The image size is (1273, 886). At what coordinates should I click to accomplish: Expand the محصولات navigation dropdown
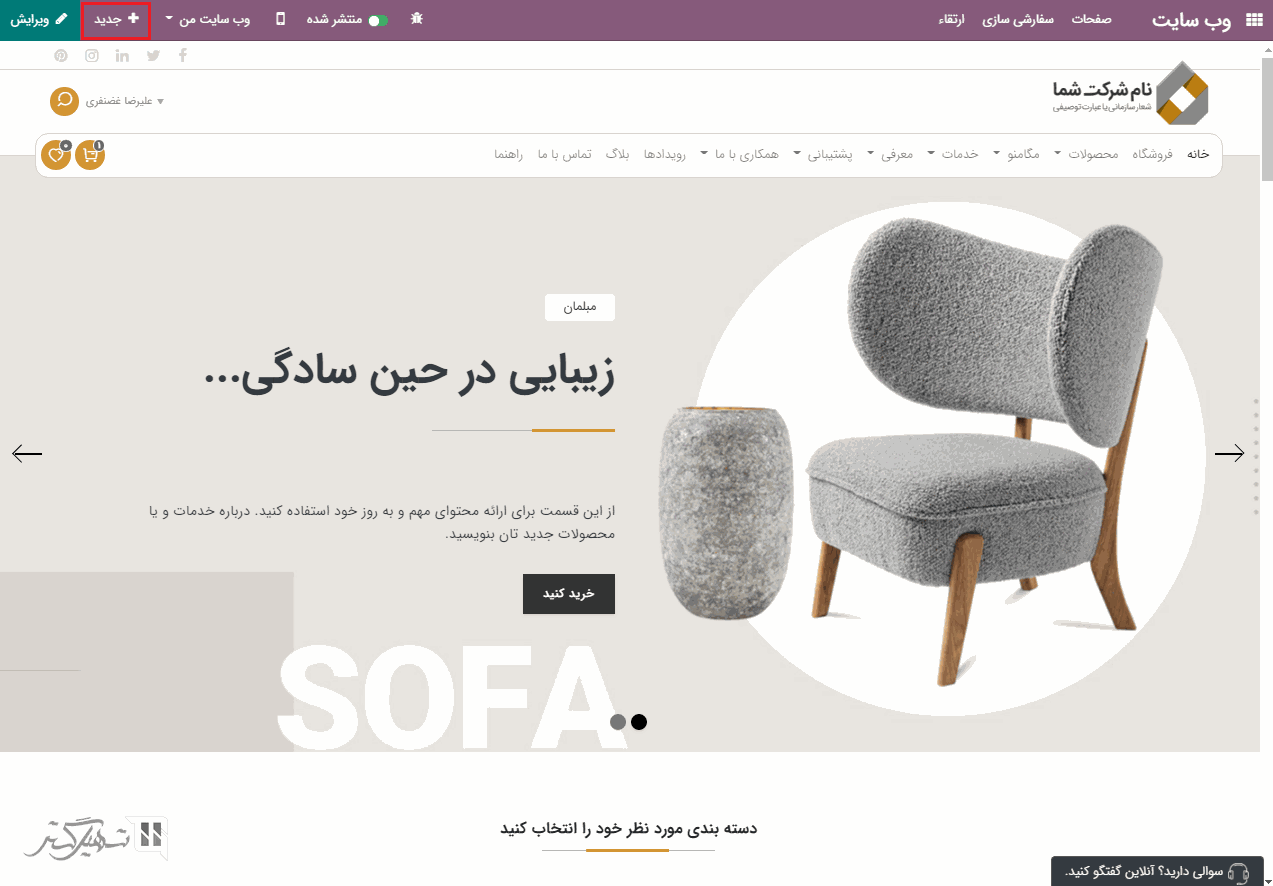coord(1089,154)
